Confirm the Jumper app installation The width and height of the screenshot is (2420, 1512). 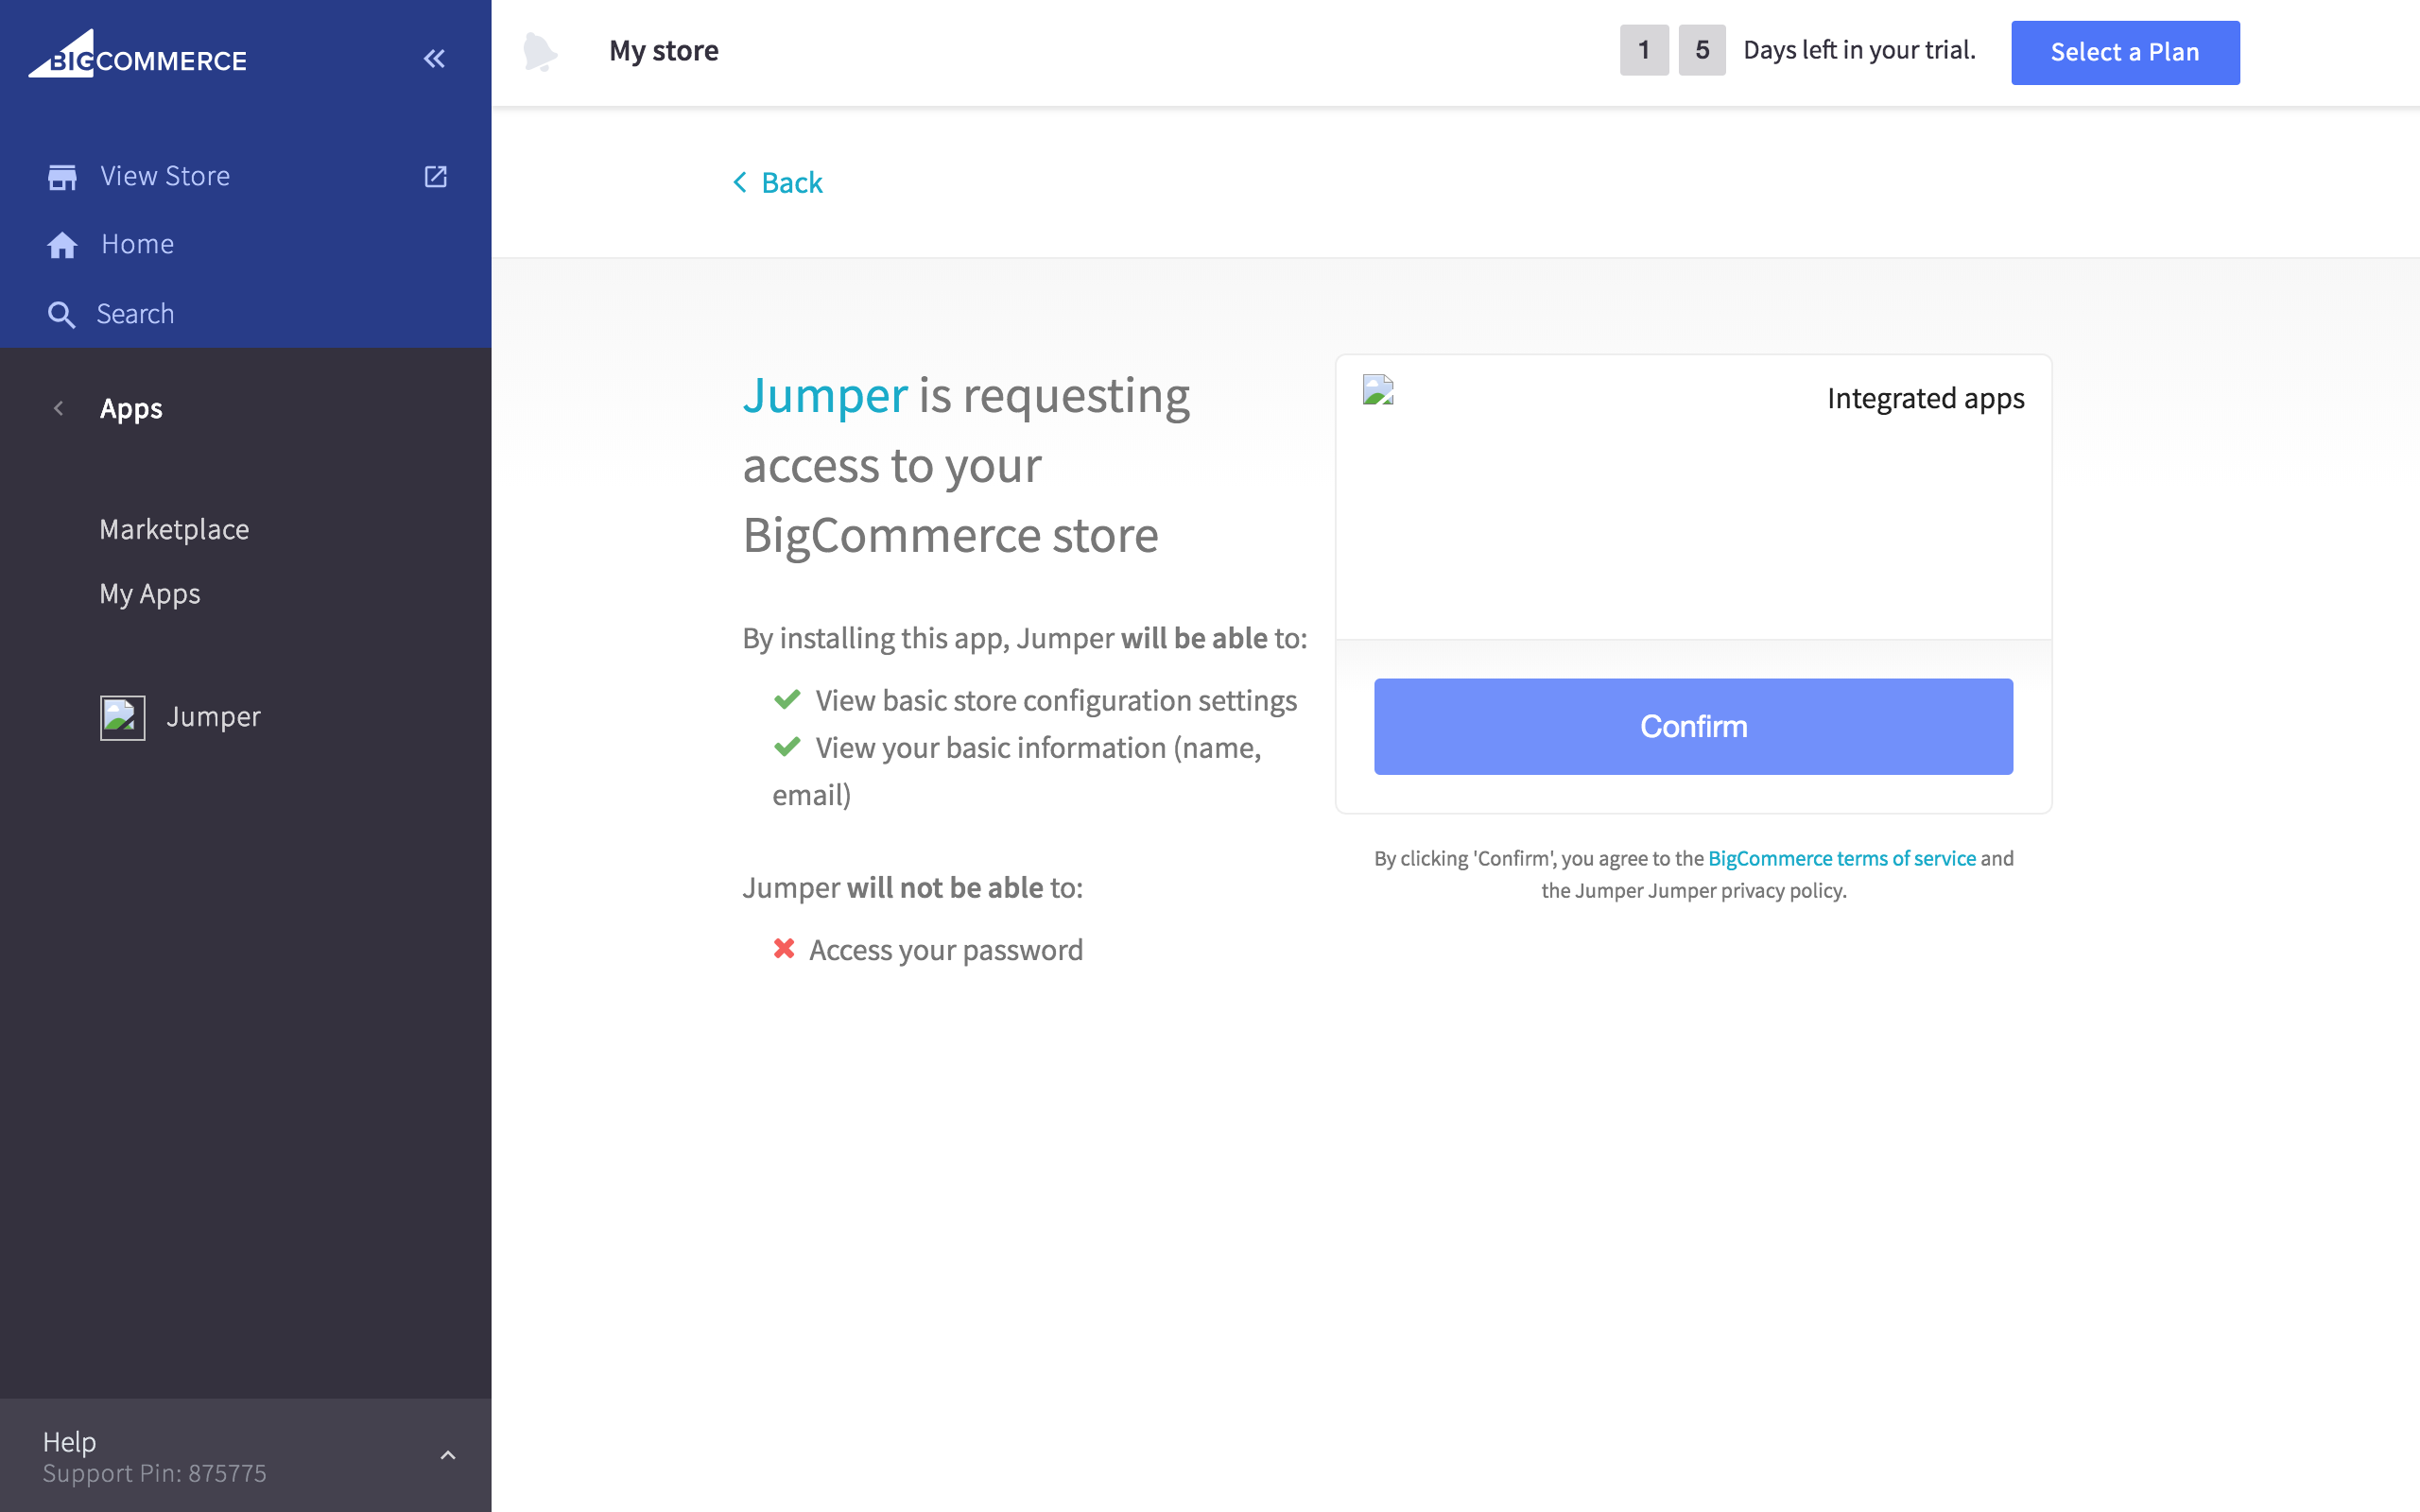(1693, 727)
